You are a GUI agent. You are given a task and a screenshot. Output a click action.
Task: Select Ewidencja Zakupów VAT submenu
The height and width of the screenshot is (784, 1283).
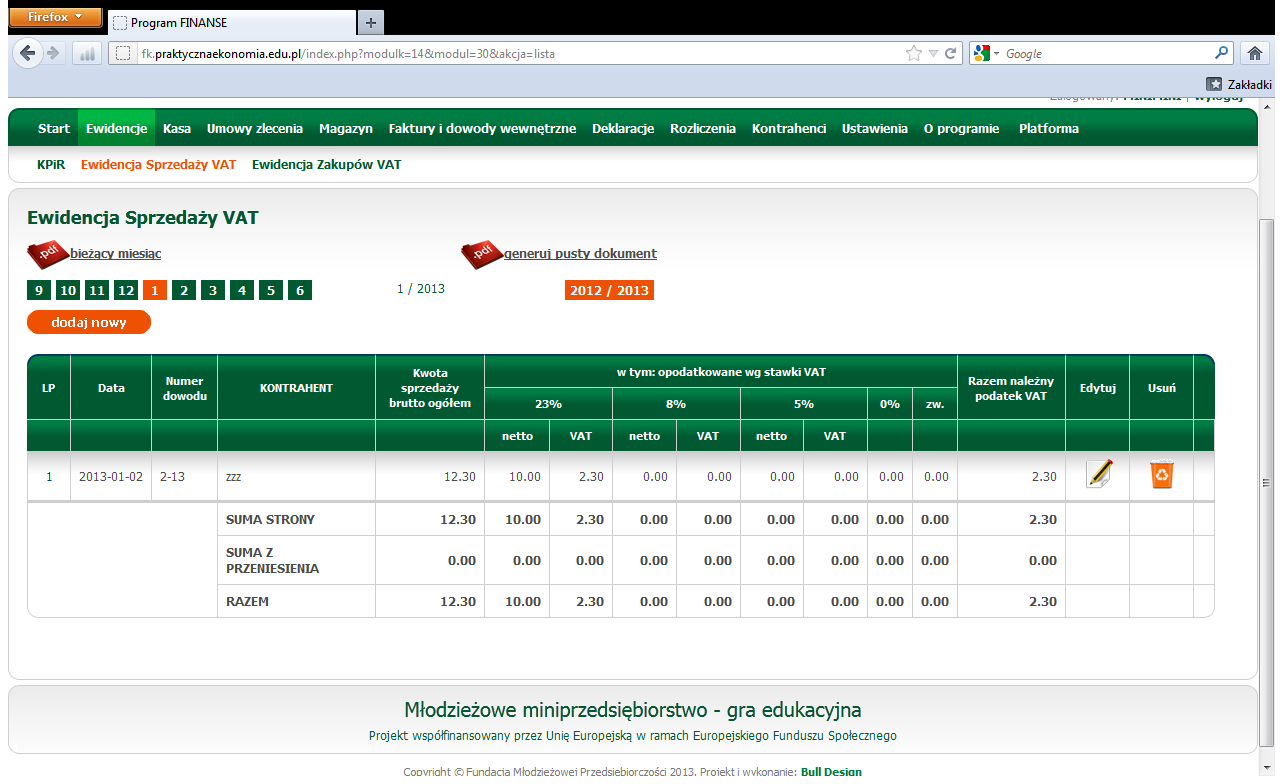click(x=326, y=164)
